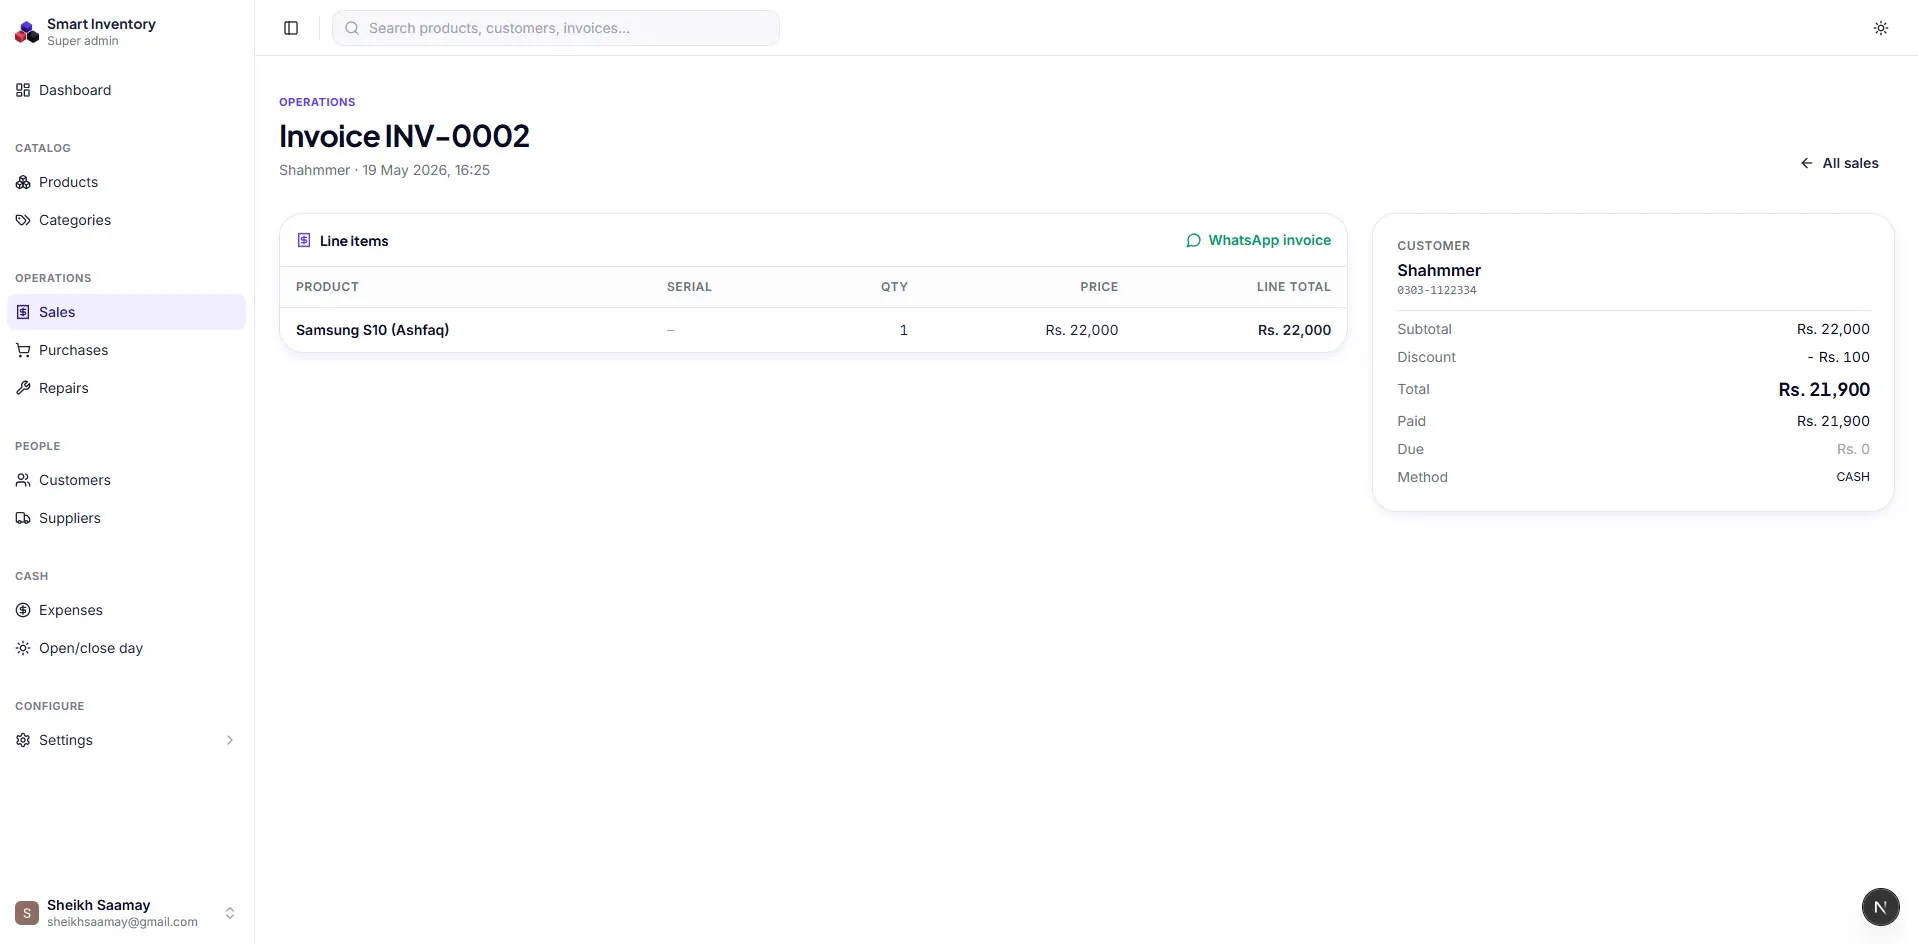This screenshot has height=944, width=1918.
Task: Open Categories in the sidebar
Action: point(126,220)
